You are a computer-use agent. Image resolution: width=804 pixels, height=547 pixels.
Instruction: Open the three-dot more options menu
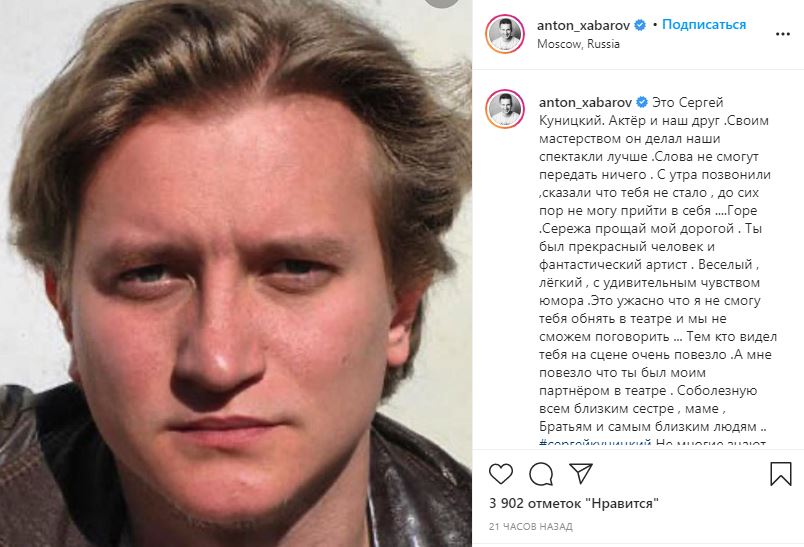pyautogui.click(x=782, y=34)
